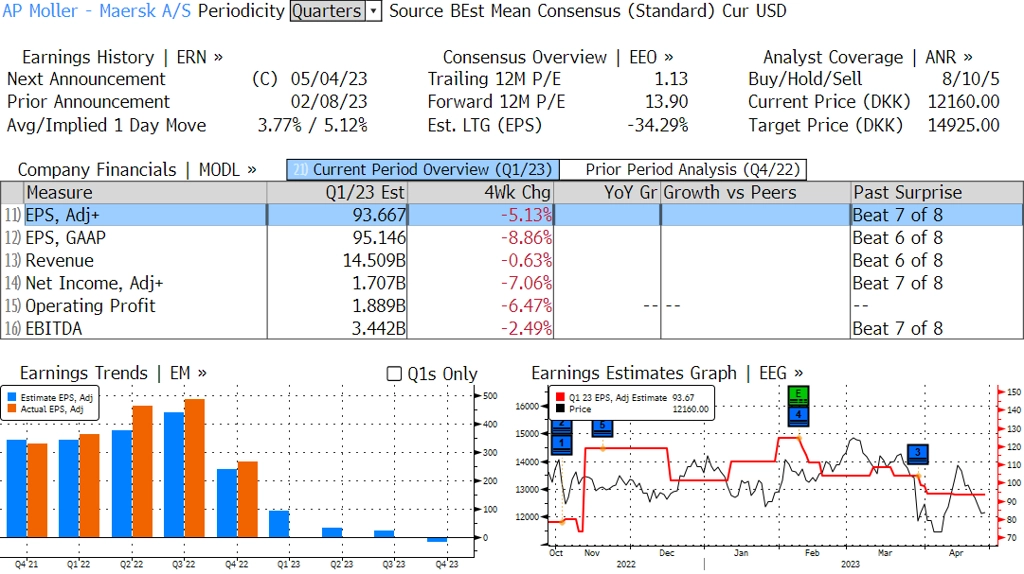This screenshot has width=1024, height=574.
Task: Select the Revenue measure row
Action: [x=512, y=261]
